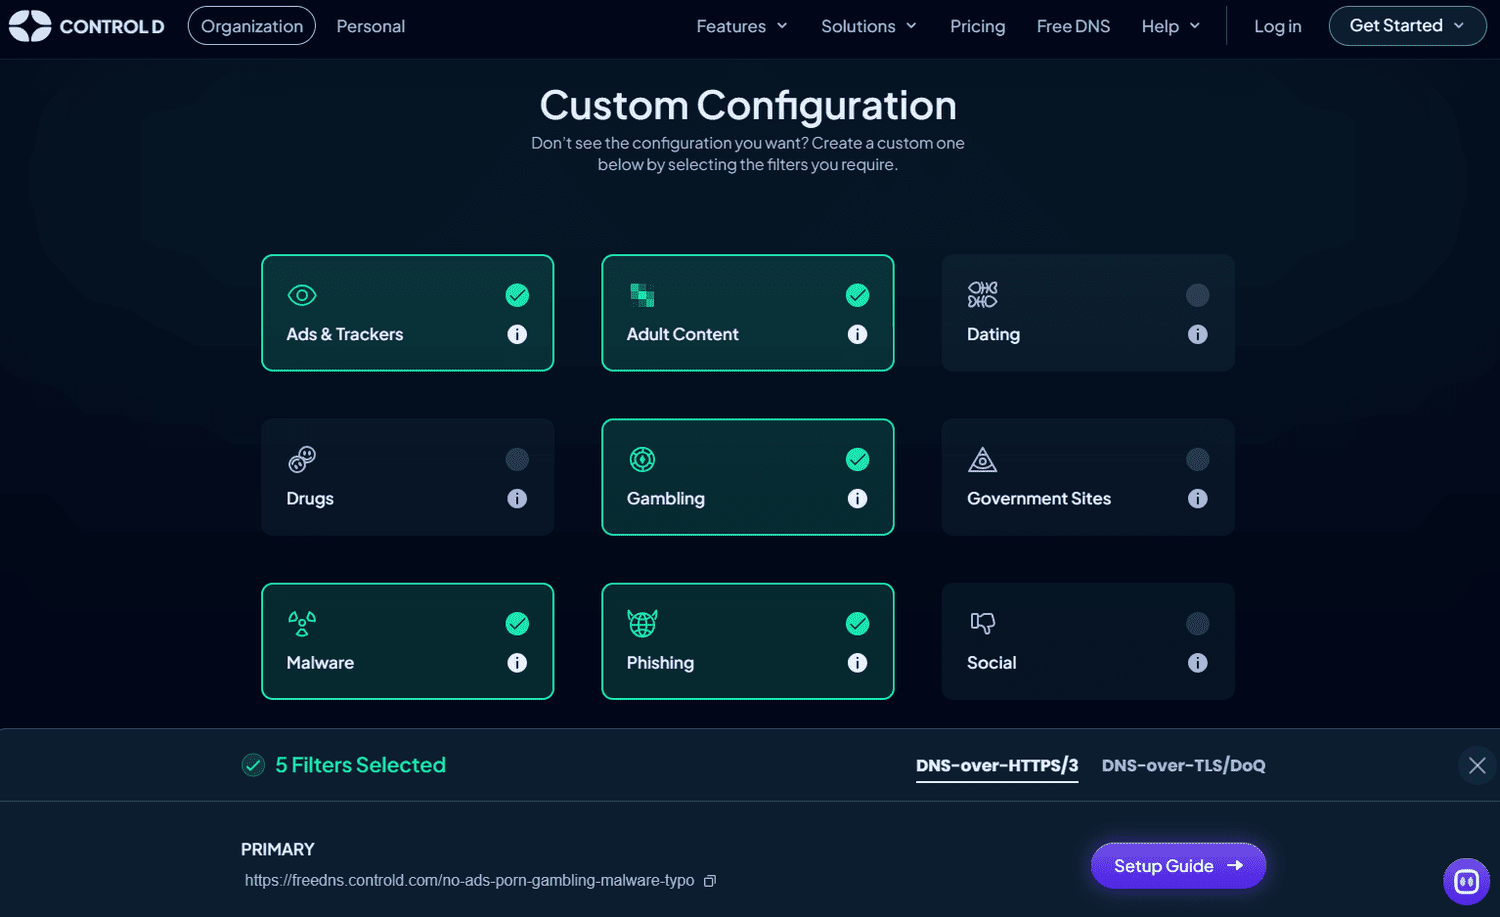Click the Control D logo

click(86, 26)
